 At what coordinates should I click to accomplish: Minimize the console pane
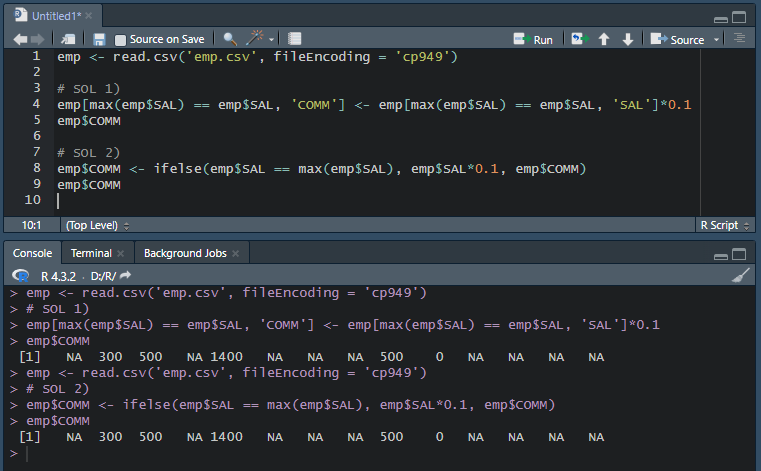coord(721,256)
